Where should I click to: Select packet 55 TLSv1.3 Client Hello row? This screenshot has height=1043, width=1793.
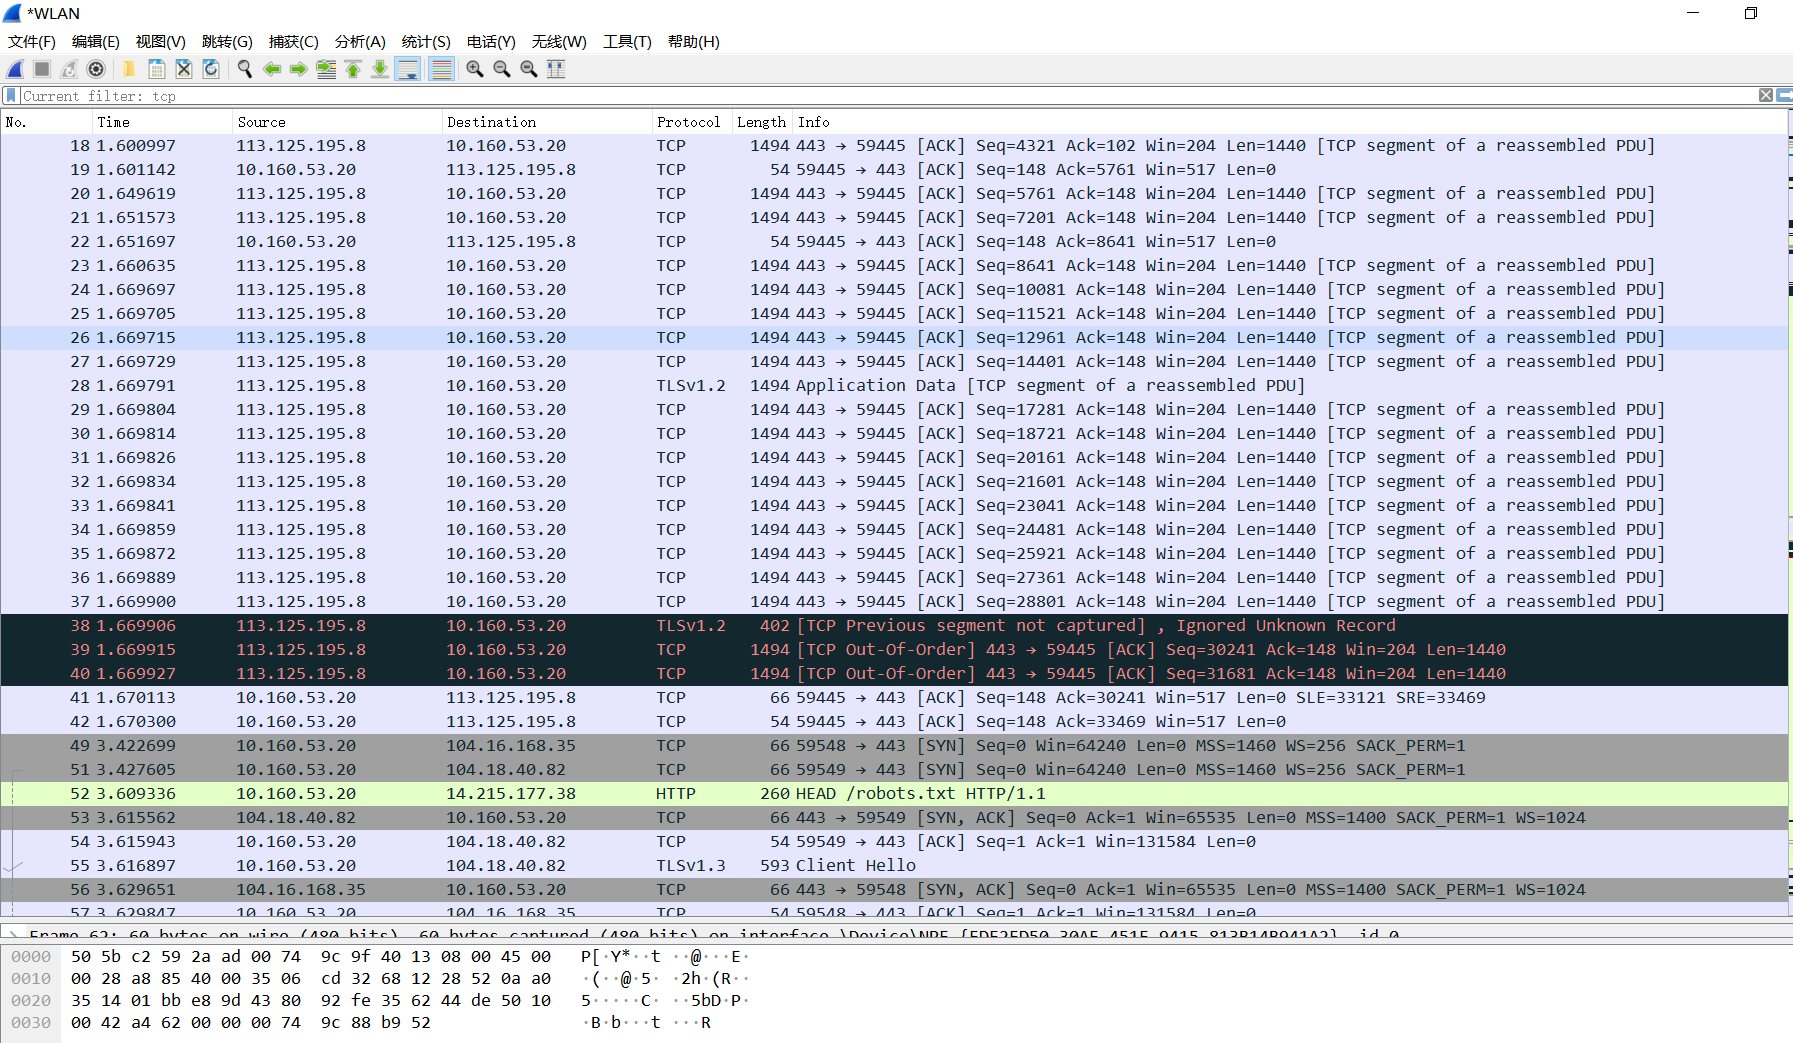click(894, 866)
